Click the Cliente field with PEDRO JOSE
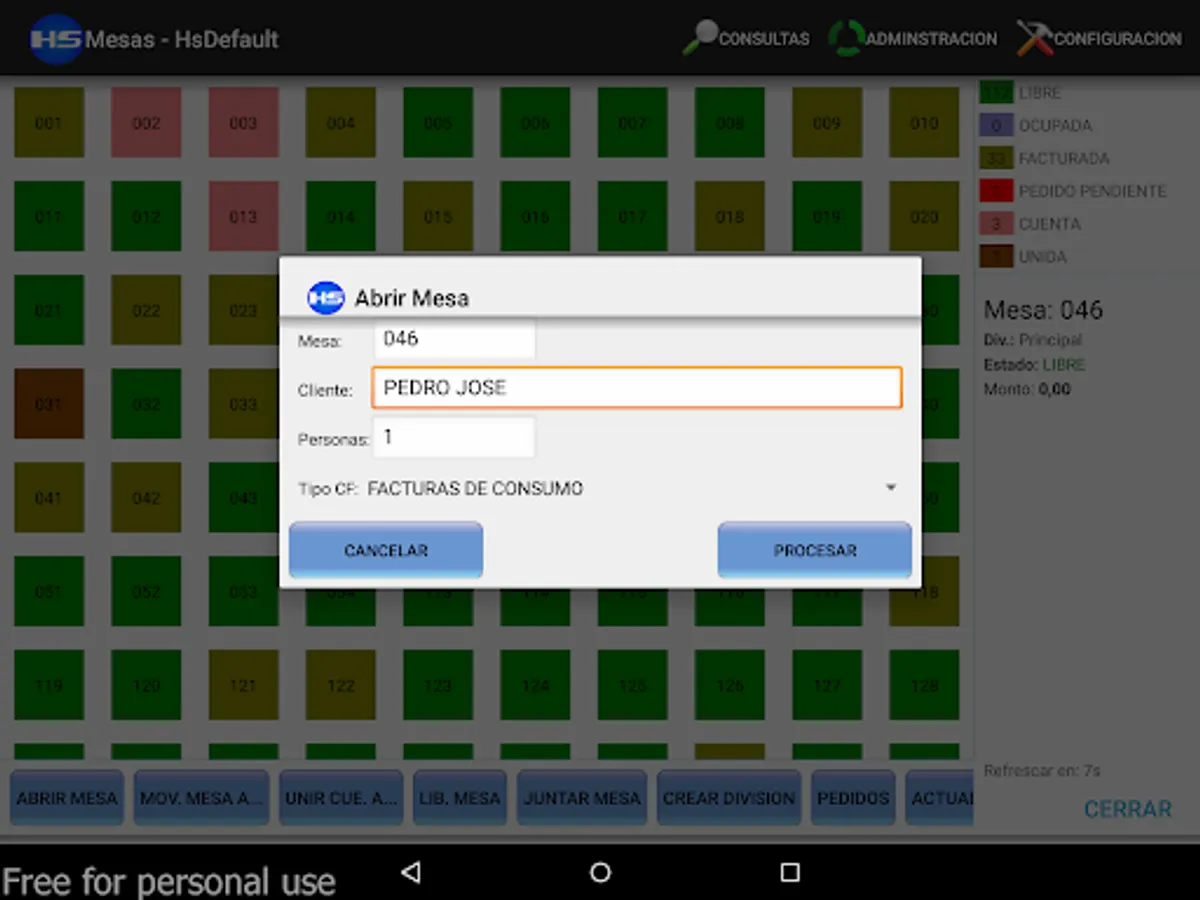Viewport: 1200px width, 900px height. tap(637, 387)
